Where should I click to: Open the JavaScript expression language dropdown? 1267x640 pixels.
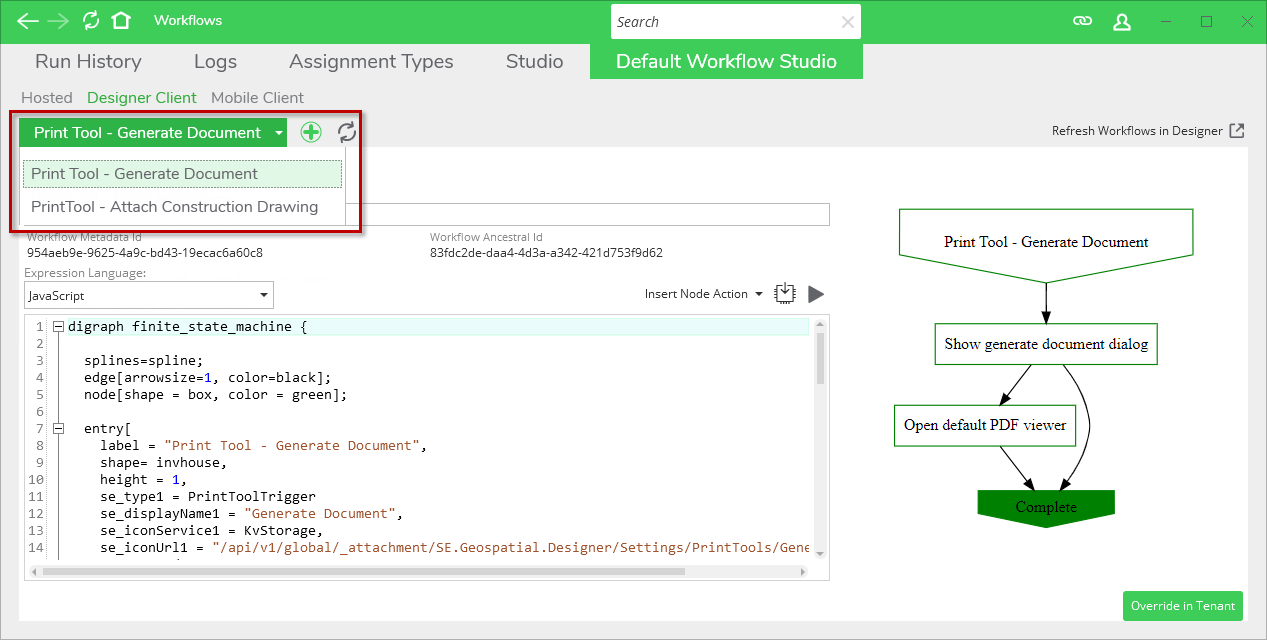pyautogui.click(x=149, y=295)
